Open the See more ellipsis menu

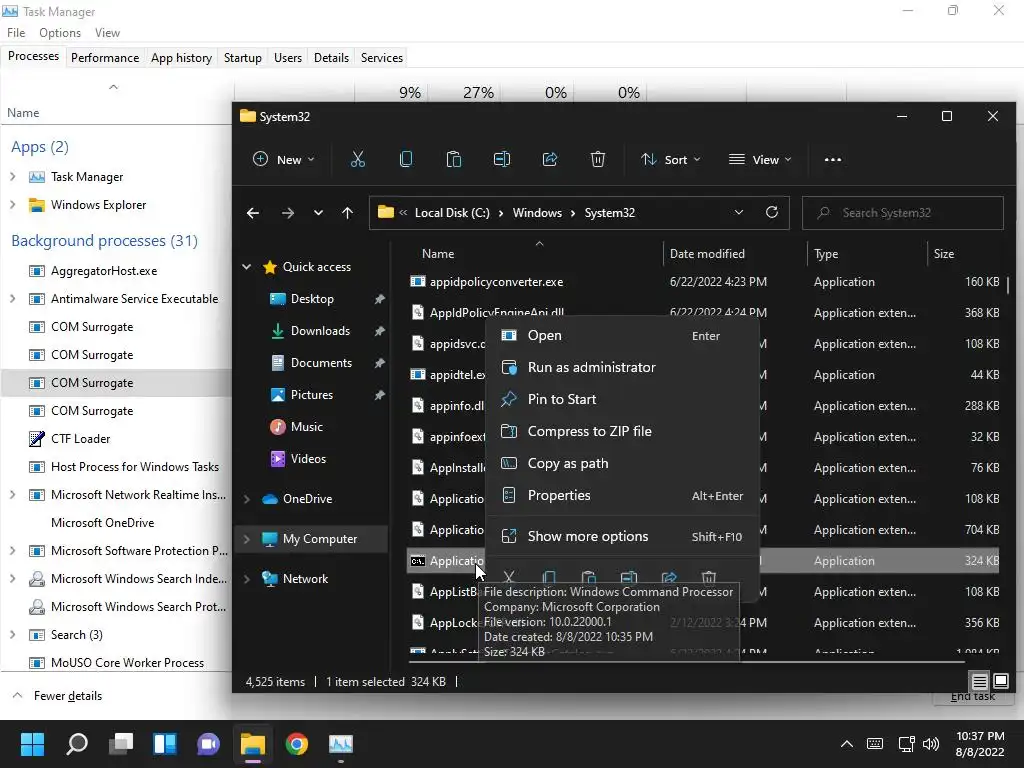pos(833,159)
